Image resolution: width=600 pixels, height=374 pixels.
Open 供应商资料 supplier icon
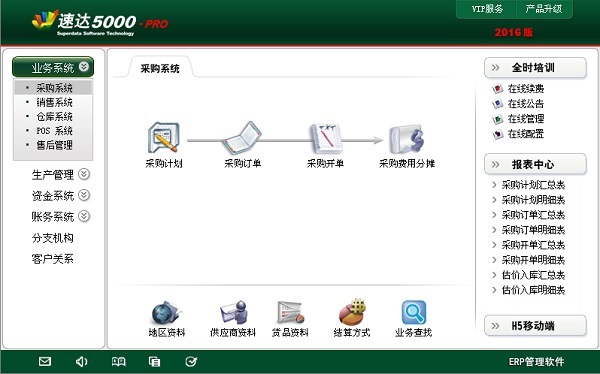click(x=233, y=312)
